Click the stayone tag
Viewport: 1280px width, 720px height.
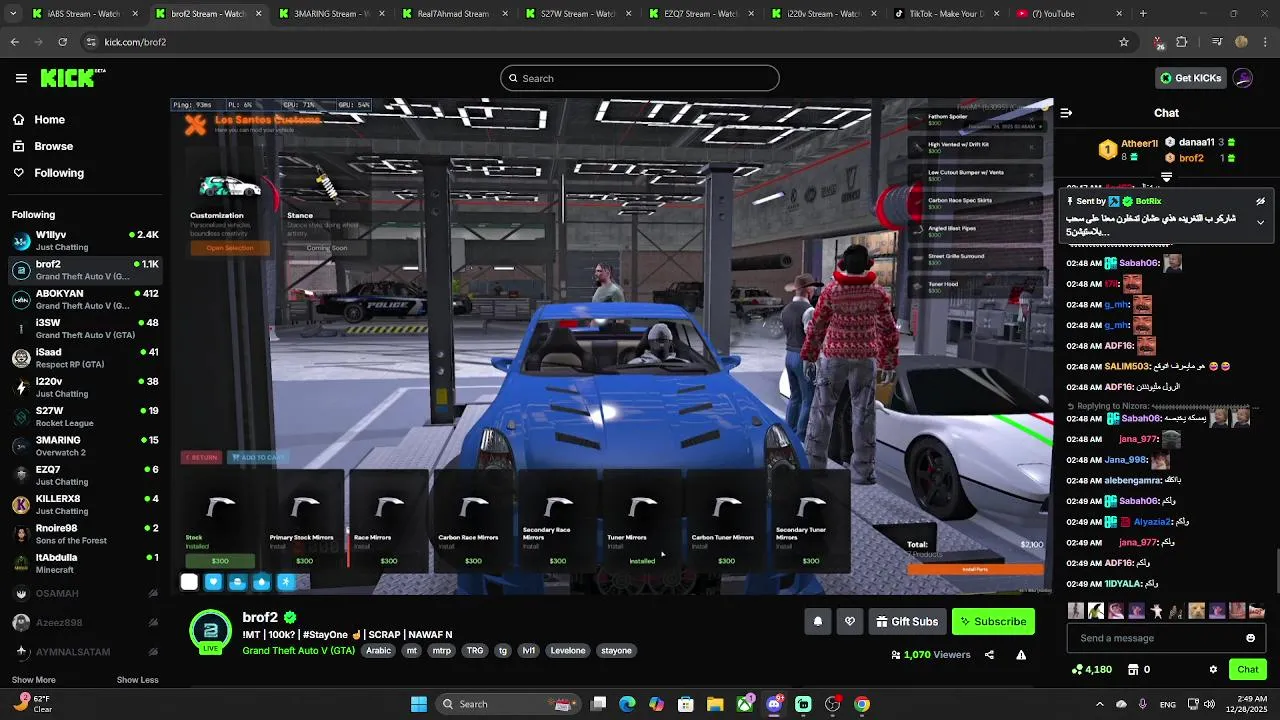pyautogui.click(x=616, y=651)
